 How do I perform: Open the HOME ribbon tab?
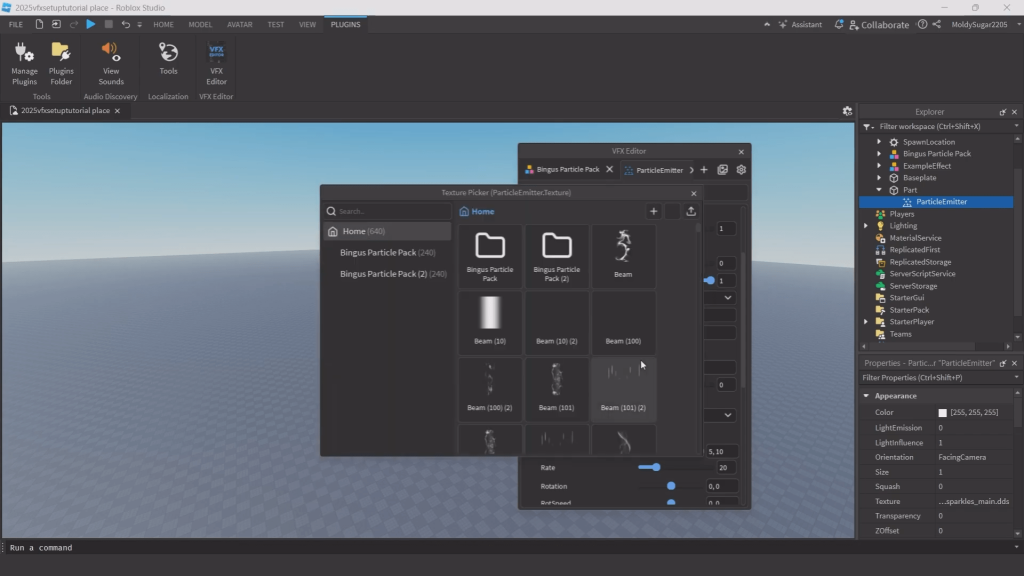(x=163, y=24)
